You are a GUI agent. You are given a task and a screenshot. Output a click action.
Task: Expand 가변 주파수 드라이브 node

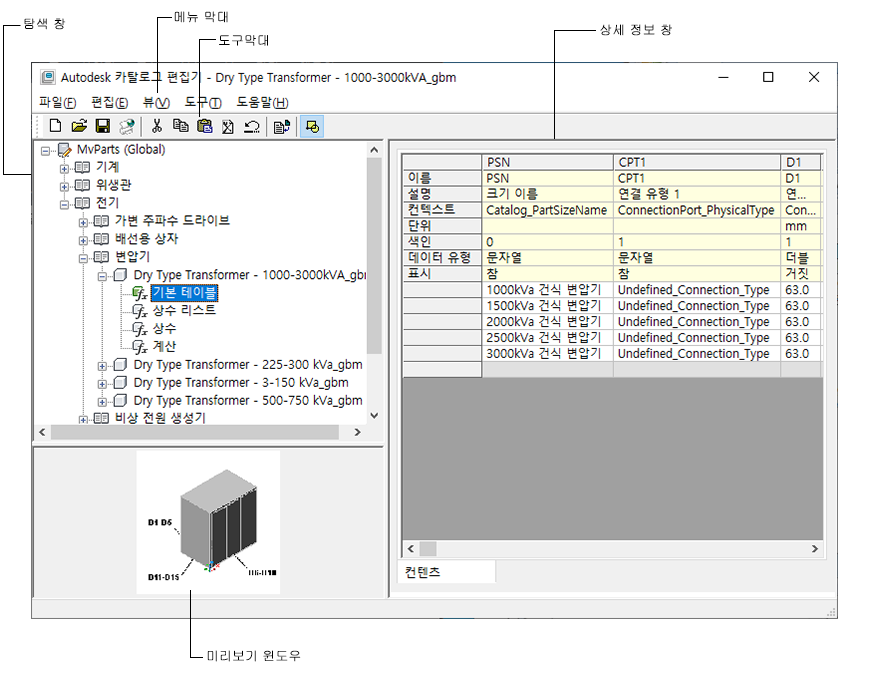point(83,223)
